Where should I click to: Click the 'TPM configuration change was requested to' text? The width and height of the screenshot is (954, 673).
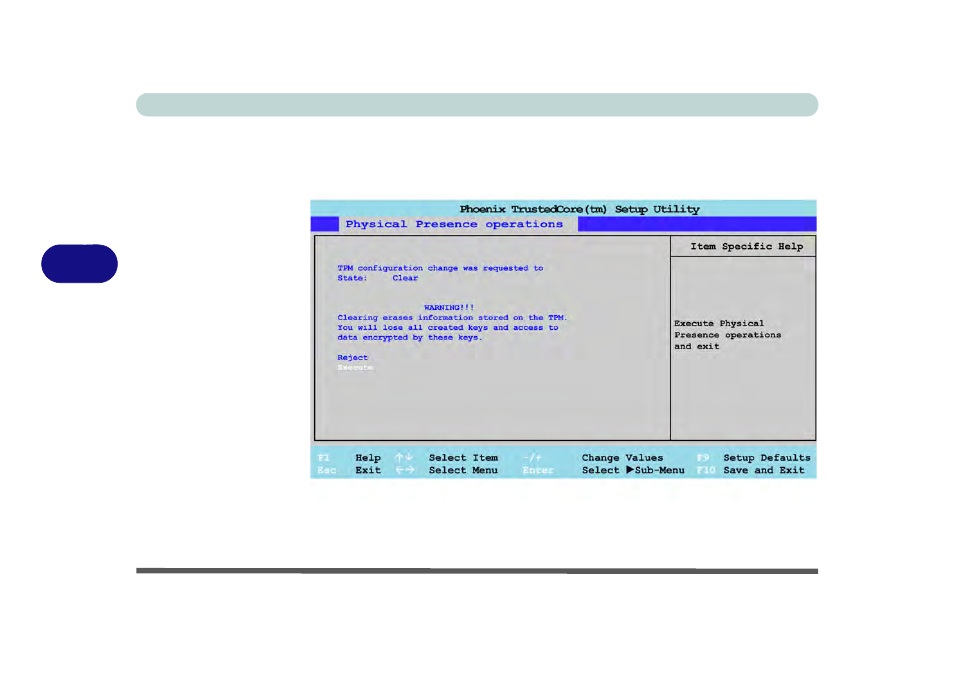tap(440, 268)
